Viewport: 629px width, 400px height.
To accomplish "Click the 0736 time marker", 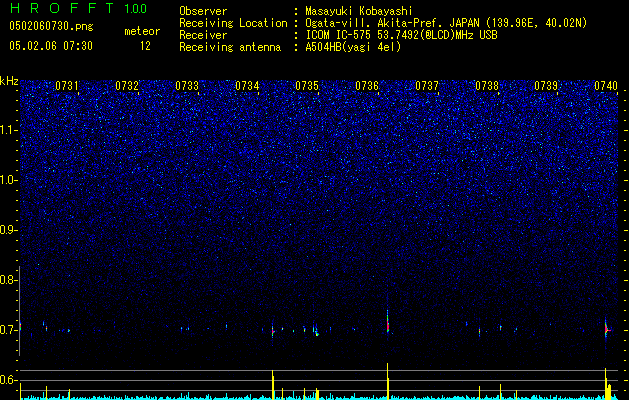I will click(367, 86).
